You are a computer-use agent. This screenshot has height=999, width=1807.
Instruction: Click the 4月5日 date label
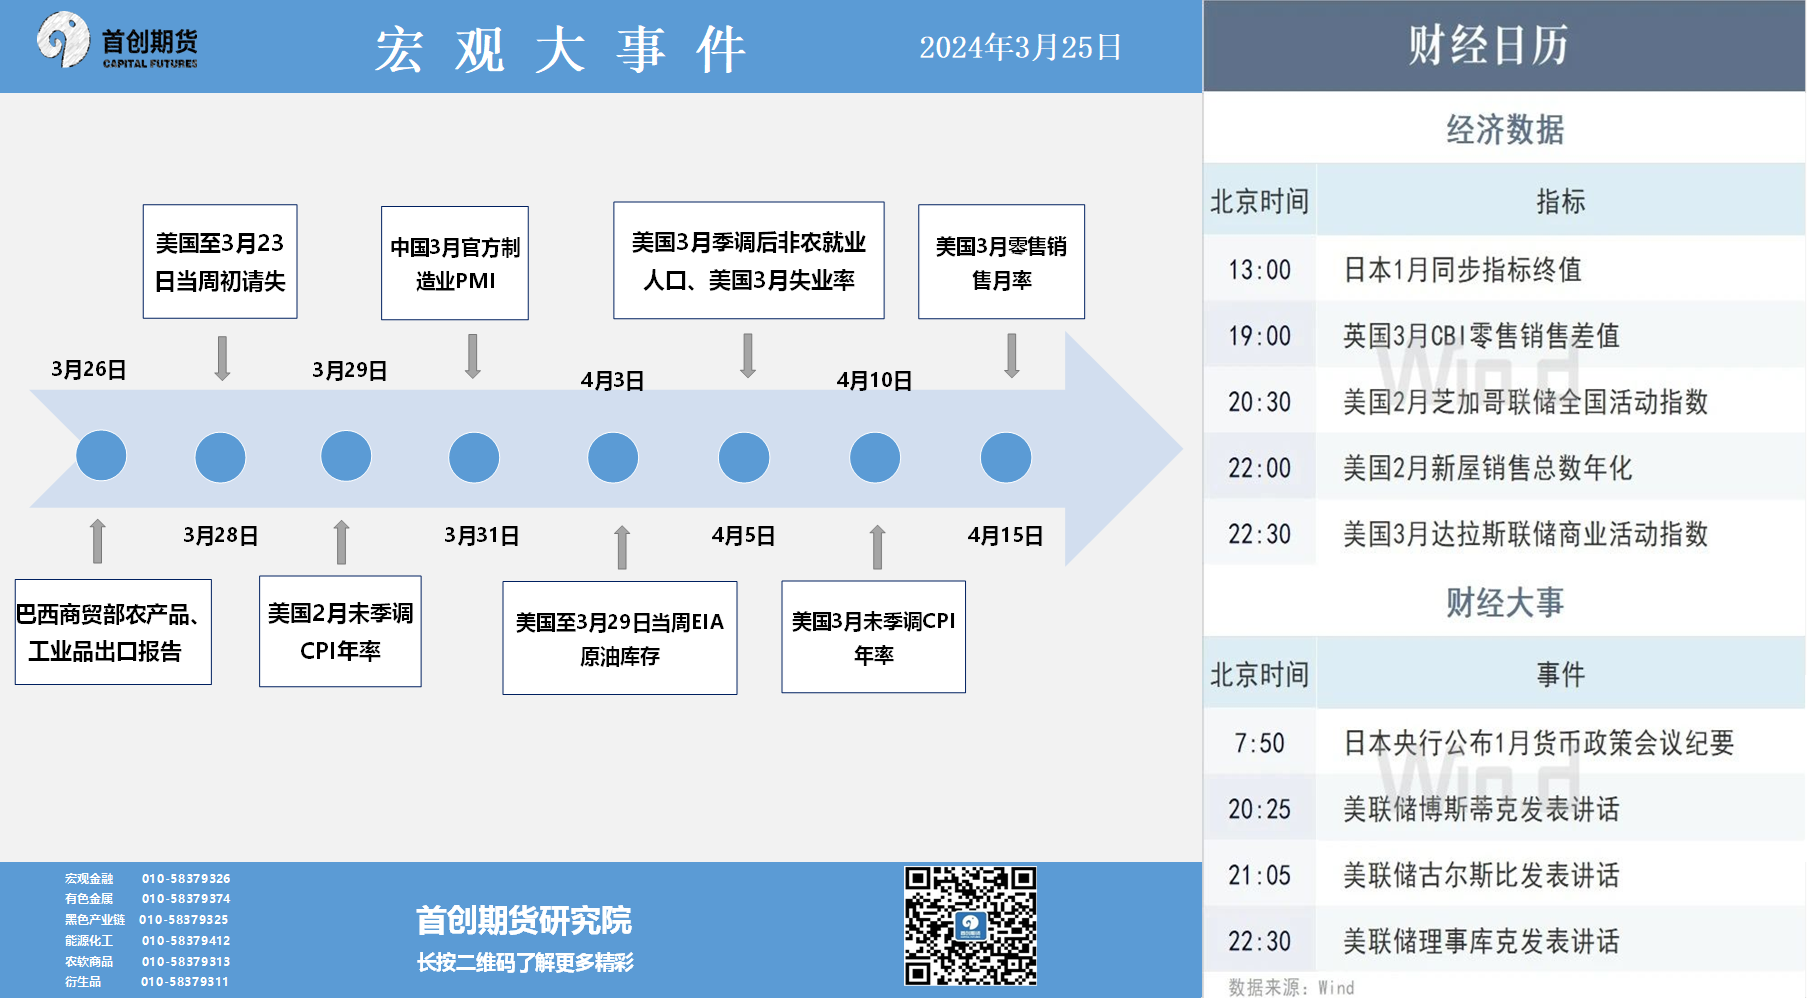click(744, 535)
